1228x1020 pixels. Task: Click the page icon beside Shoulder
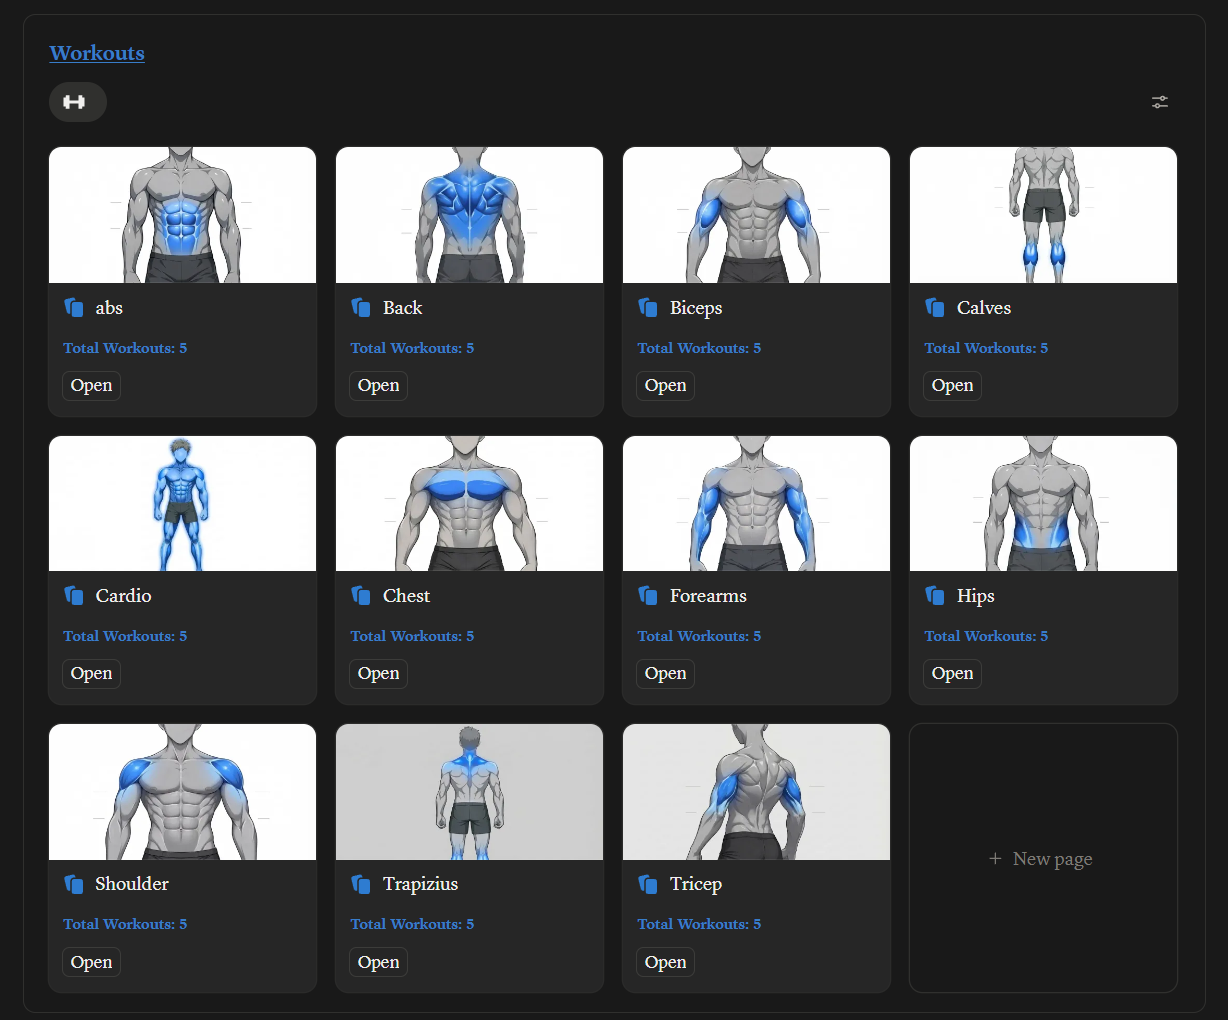[x=74, y=884]
